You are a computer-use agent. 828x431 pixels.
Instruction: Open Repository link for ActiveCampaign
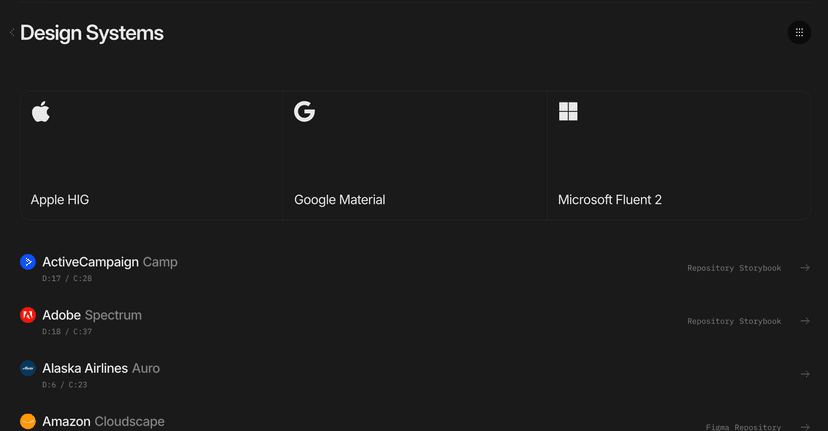coord(710,268)
